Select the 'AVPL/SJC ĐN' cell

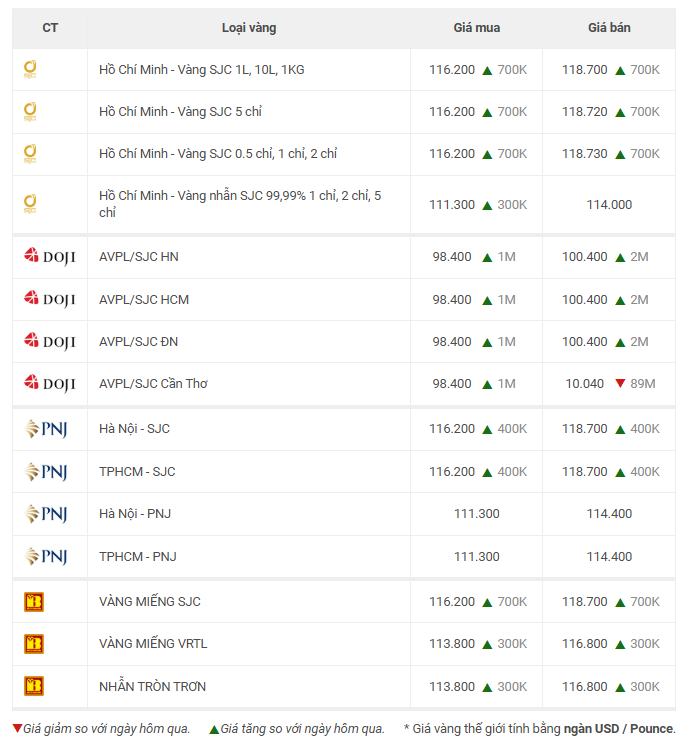[249, 342]
